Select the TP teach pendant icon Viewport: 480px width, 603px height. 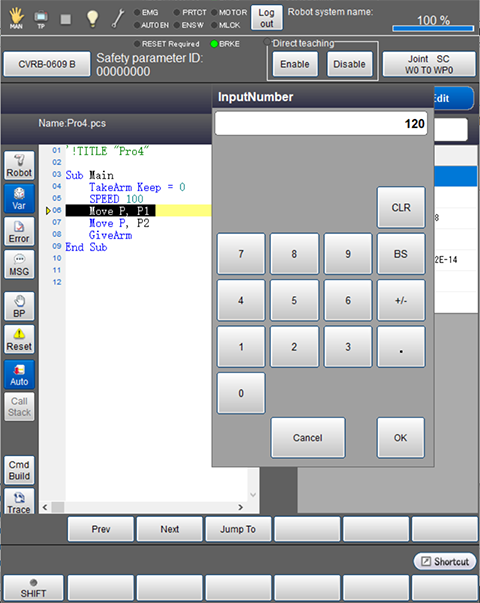click(41, 19)
